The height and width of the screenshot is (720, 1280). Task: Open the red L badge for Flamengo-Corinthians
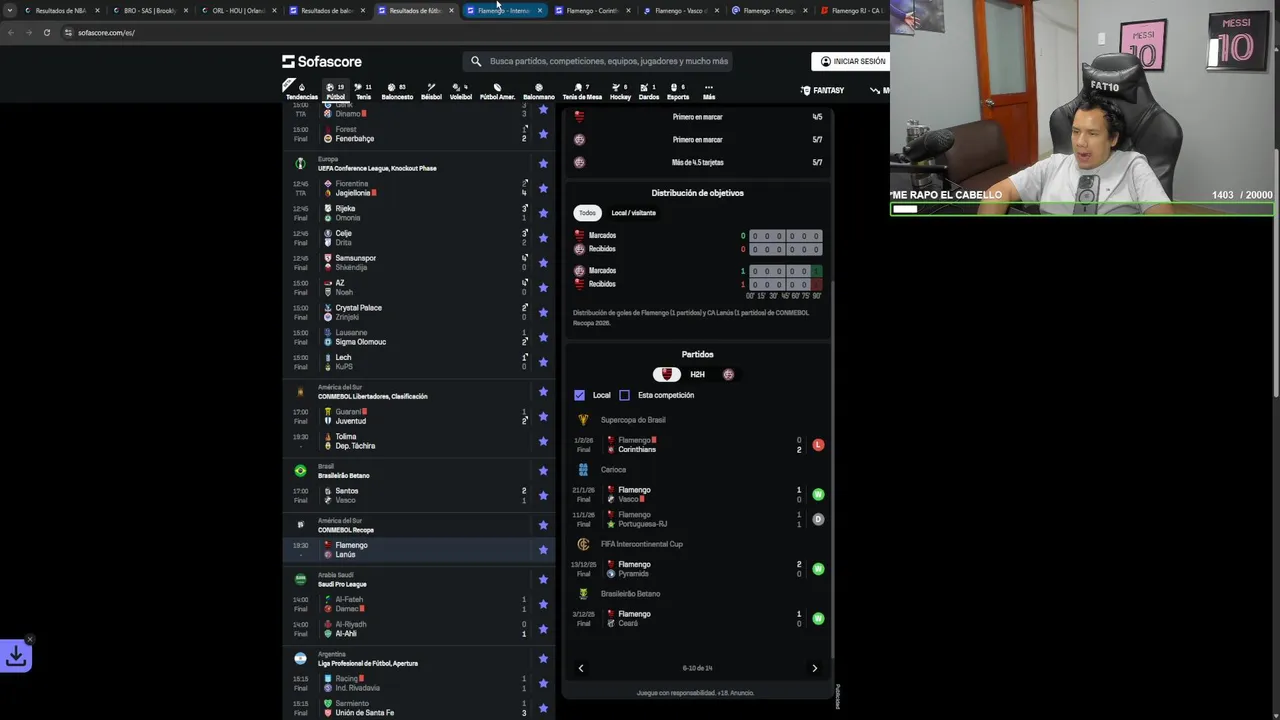[x=818, y=445]
